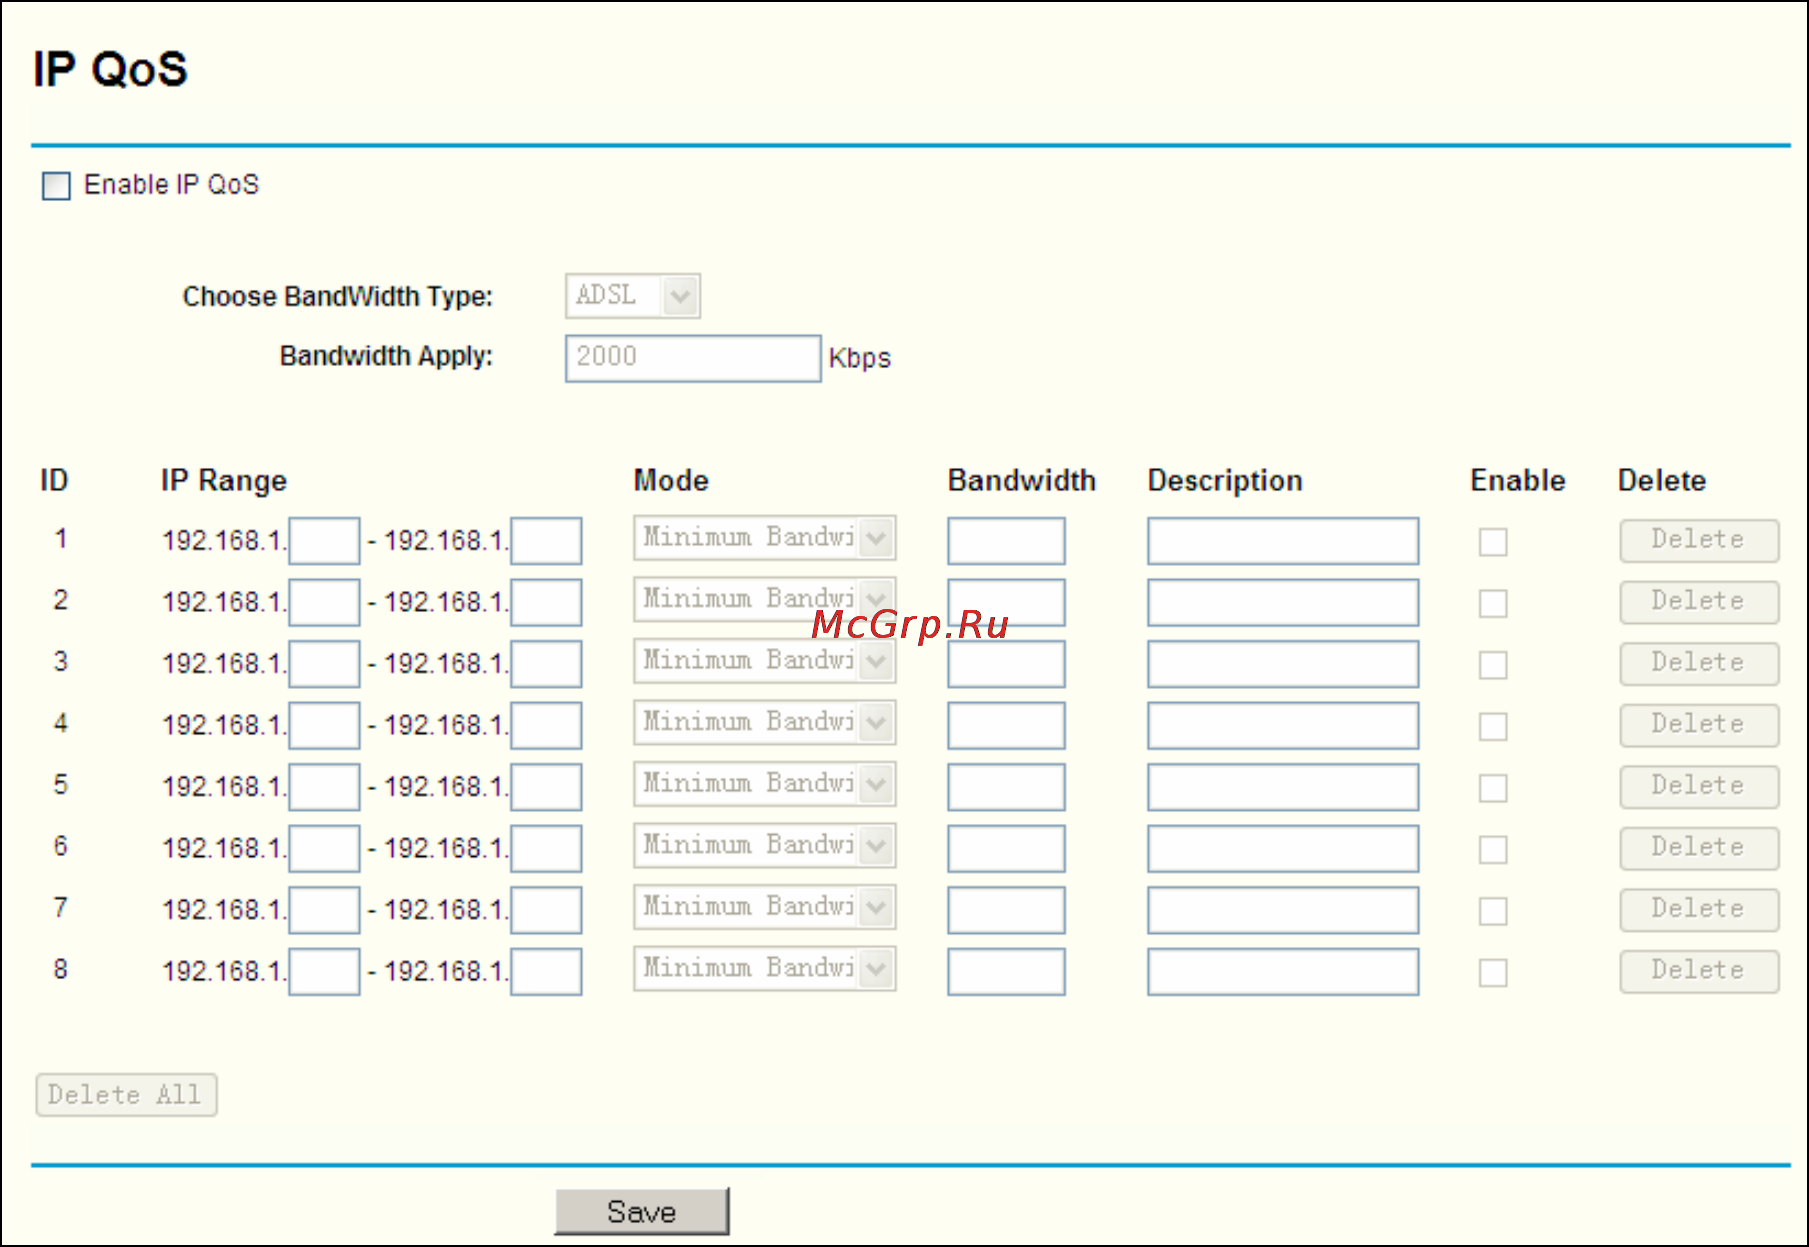Focus end IP field of rule 3
This screenshot has height=1247, width=1809.
coord(546,664)
